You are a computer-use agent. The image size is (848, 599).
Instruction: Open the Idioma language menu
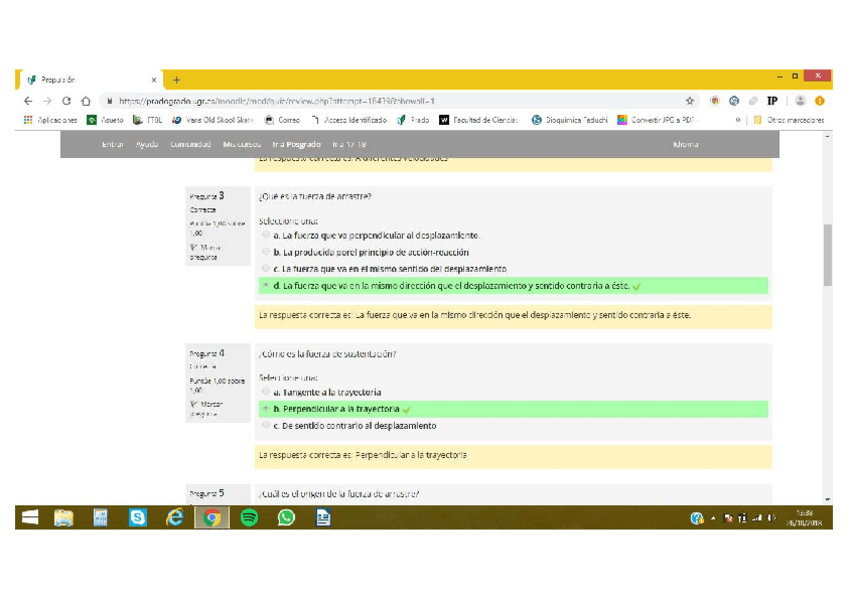pyautogui.click(x=686, y=144)
